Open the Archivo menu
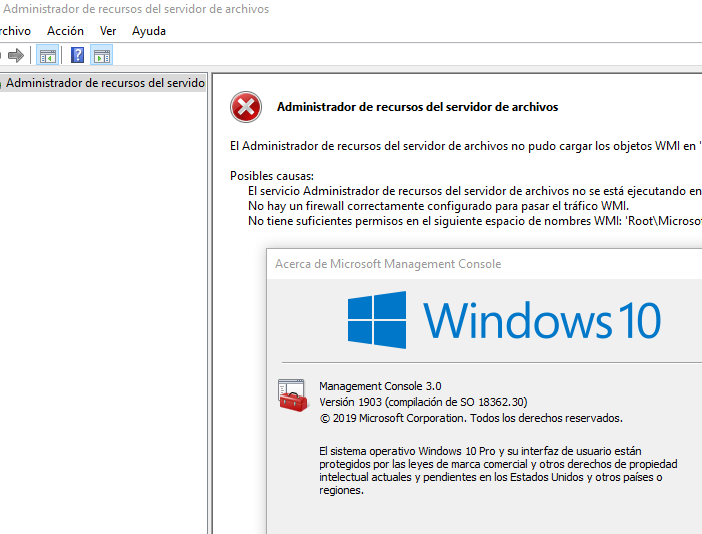The width and height of the screenshot is (702, 534). 14,31
